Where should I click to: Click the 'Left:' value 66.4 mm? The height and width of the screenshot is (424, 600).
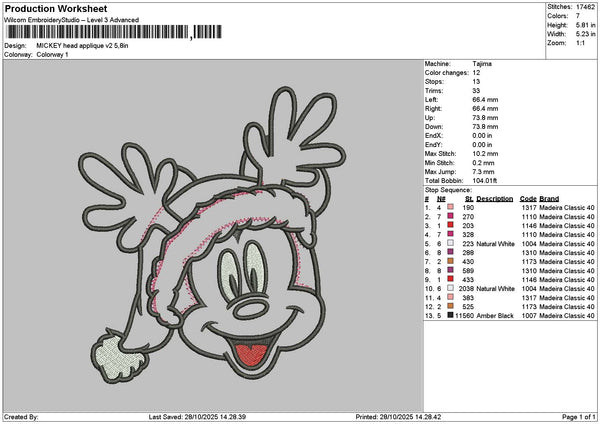[x=485, y=99]
